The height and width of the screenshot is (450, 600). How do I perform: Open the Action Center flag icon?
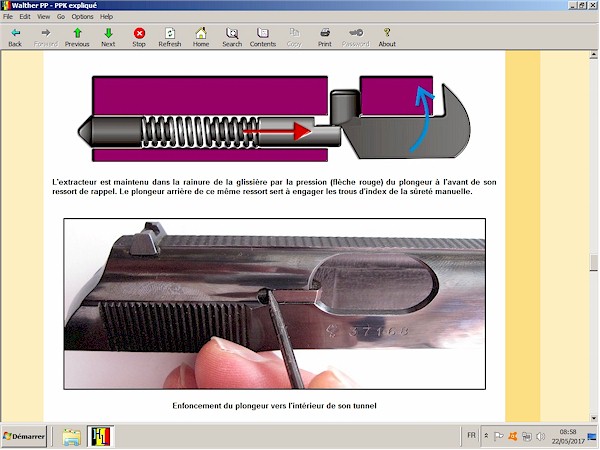point(498,436)
